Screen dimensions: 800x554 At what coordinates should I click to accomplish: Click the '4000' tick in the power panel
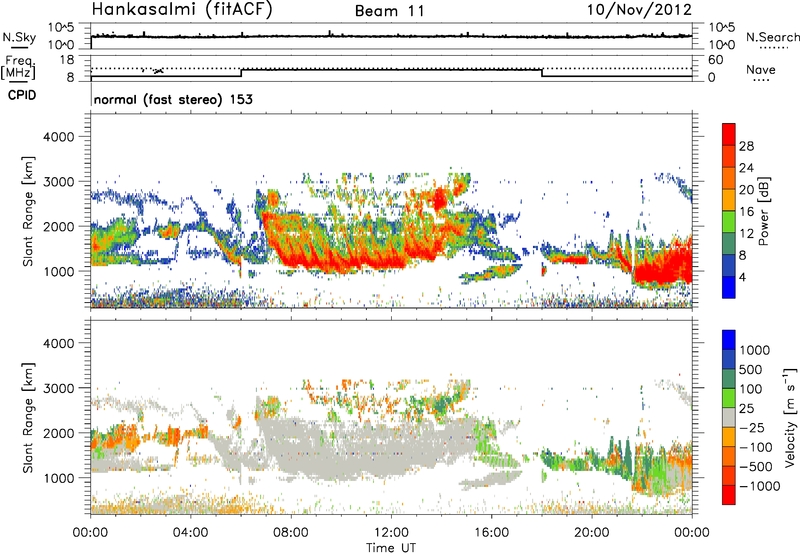pos(59,137)
